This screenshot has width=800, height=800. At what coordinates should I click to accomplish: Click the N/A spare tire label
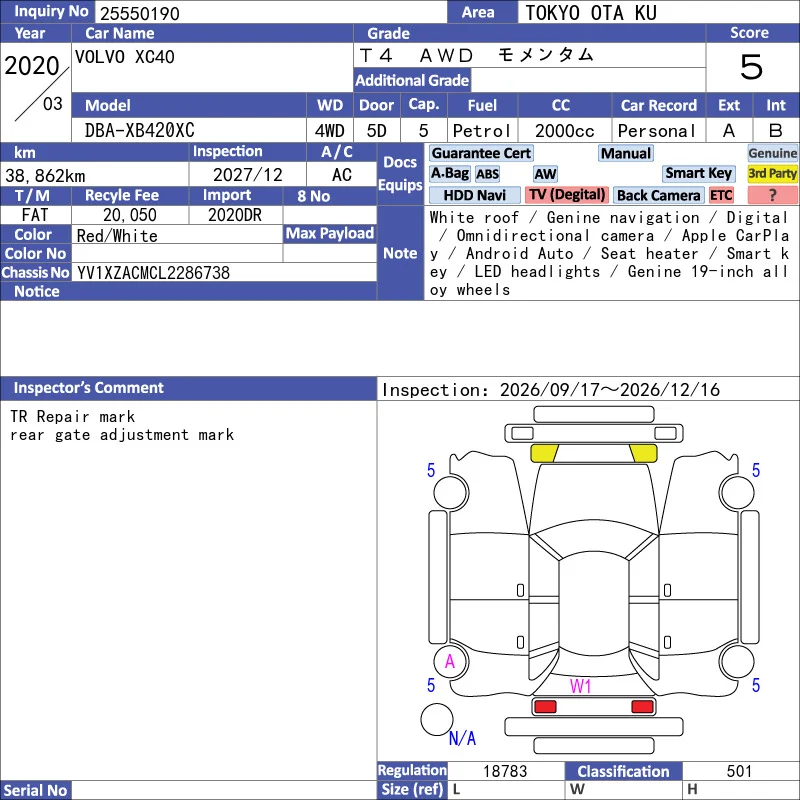click(462, 738)
